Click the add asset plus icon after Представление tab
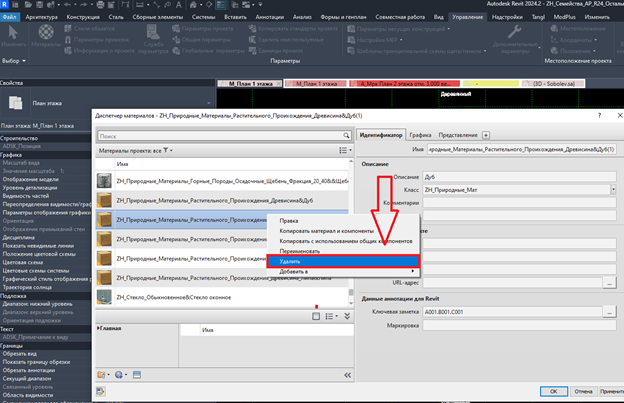 (x=486, y=135)
